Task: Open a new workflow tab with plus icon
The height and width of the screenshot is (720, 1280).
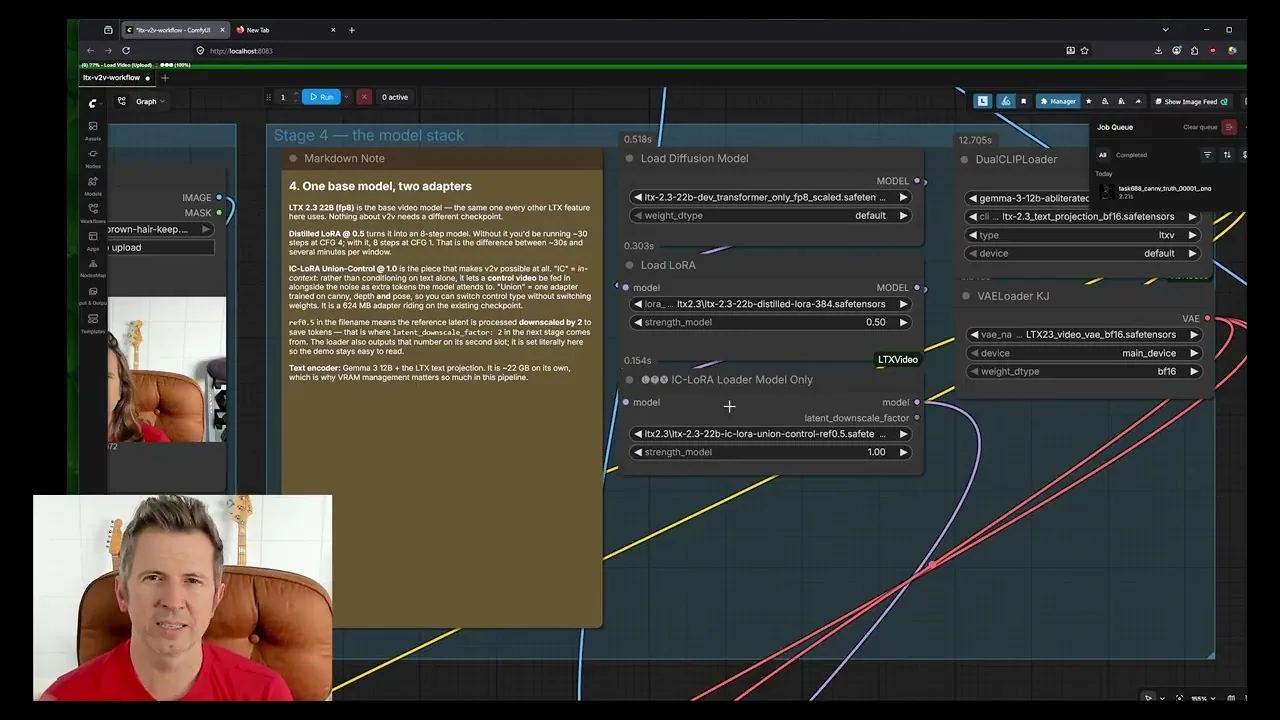Action: pos(165,78)
